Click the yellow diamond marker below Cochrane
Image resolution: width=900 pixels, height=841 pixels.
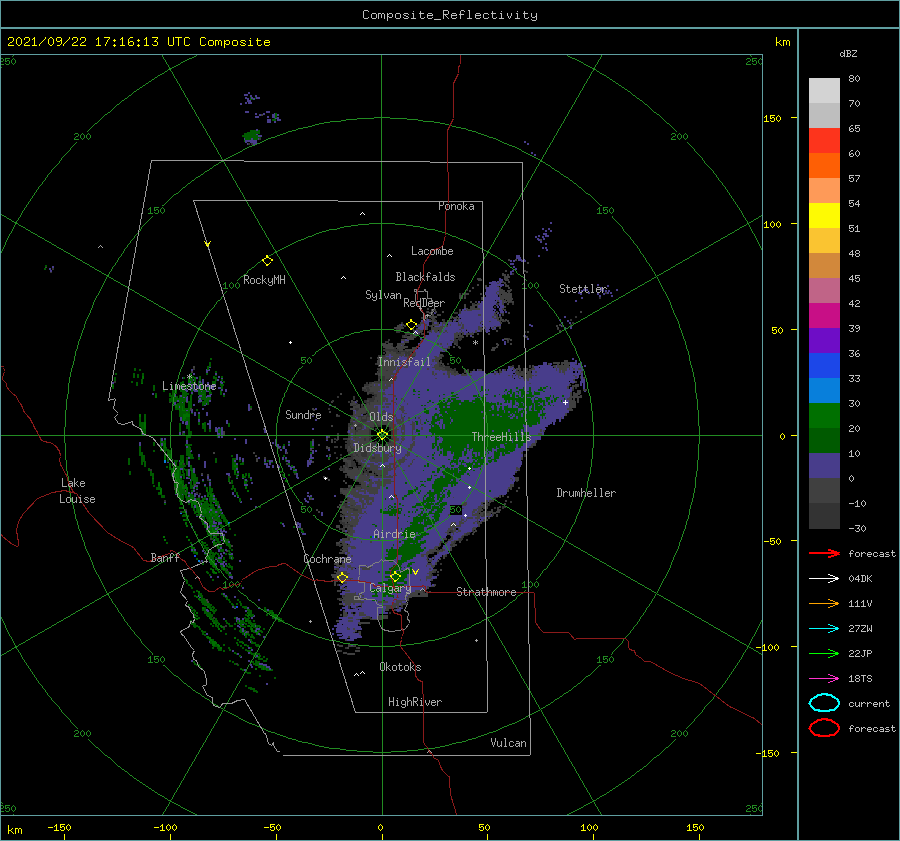[343, 577]
